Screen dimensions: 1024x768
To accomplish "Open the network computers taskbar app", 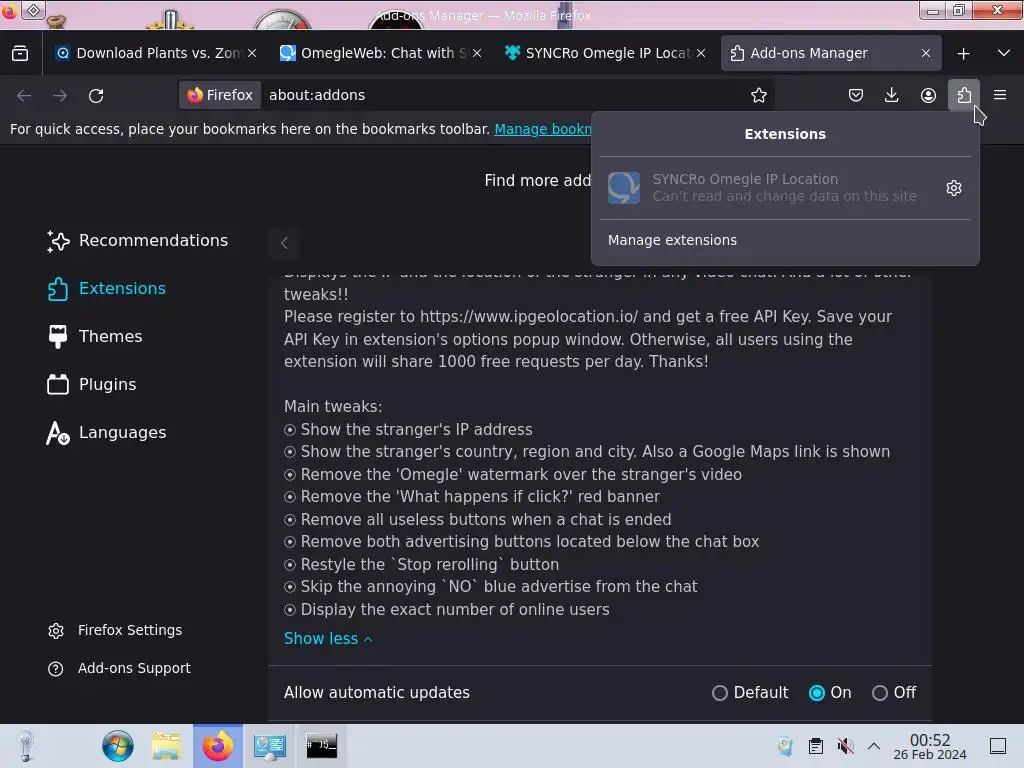I will [x=270, y=746].
